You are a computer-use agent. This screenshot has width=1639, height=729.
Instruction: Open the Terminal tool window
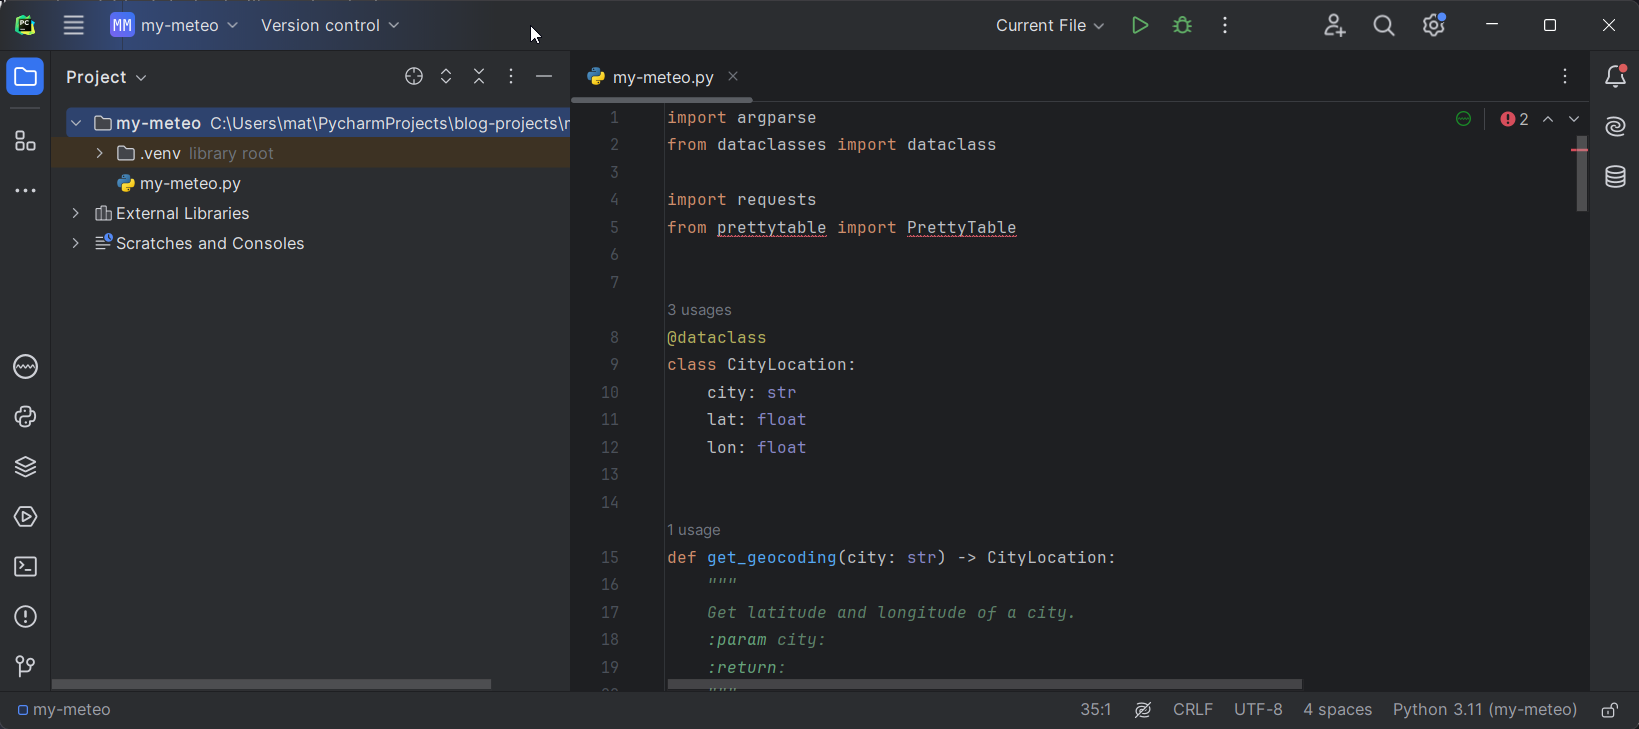[x=25, y=567]
